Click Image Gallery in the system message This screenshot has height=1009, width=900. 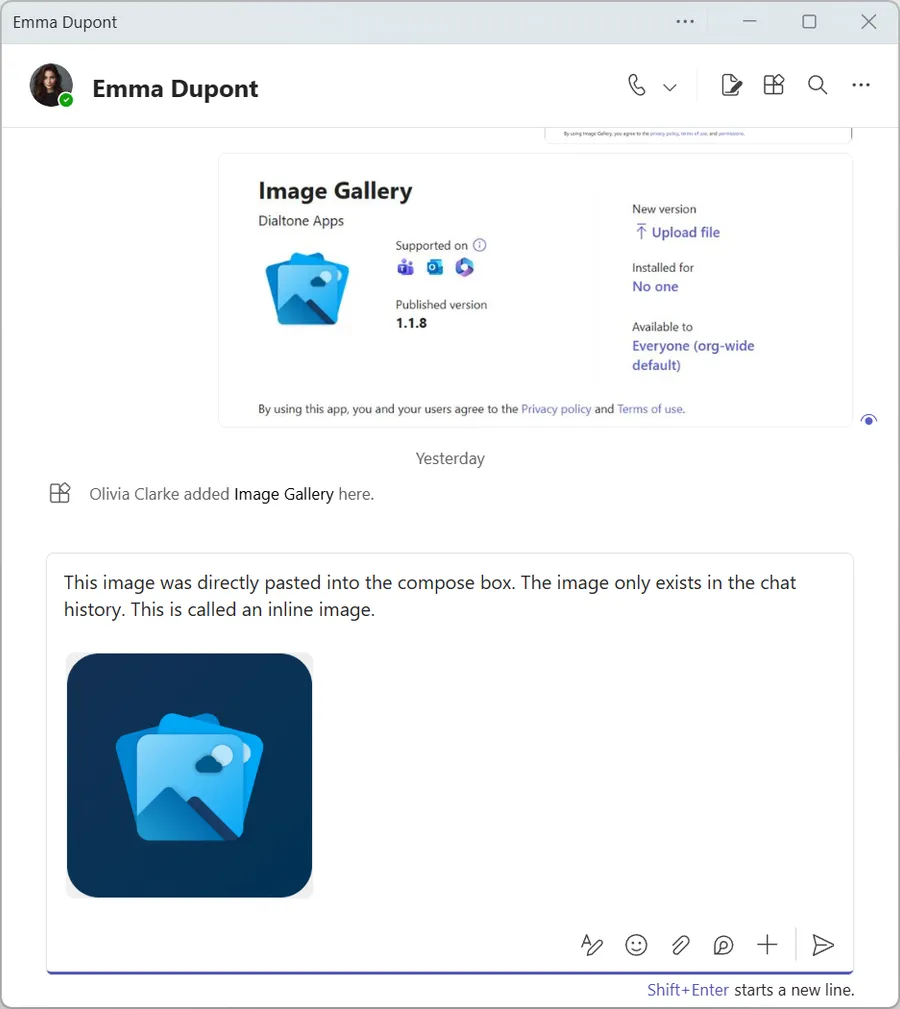point(284,494)
